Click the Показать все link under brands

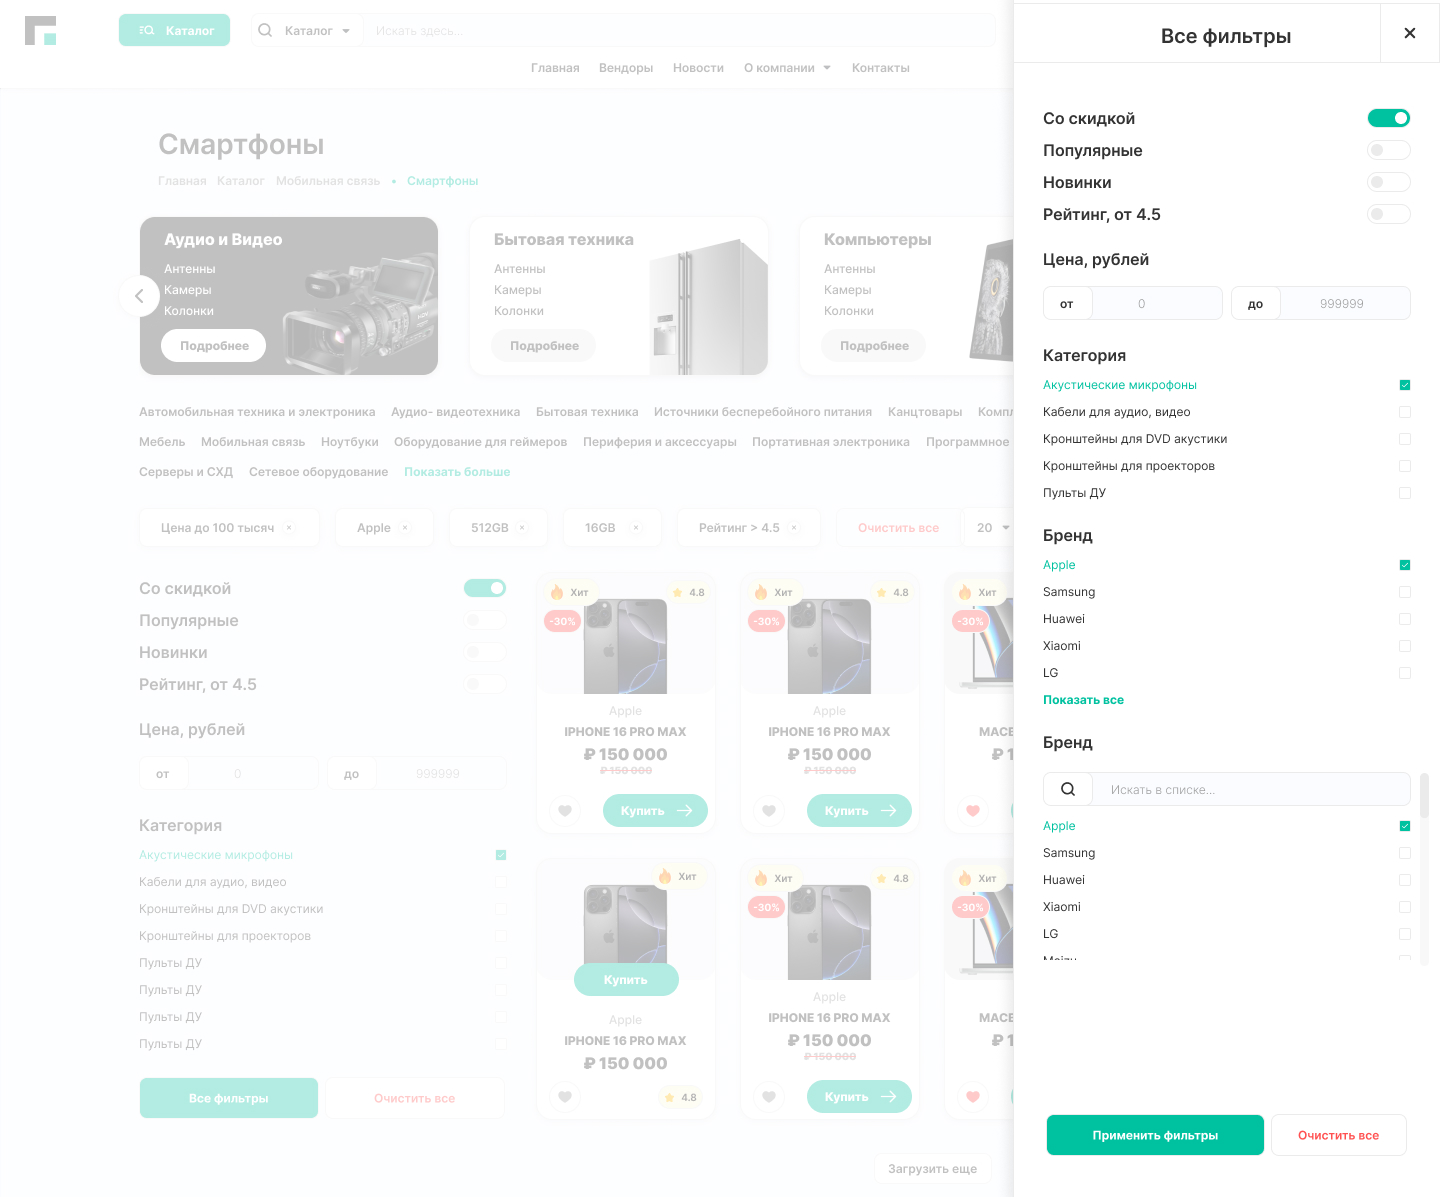[1083, 699]
